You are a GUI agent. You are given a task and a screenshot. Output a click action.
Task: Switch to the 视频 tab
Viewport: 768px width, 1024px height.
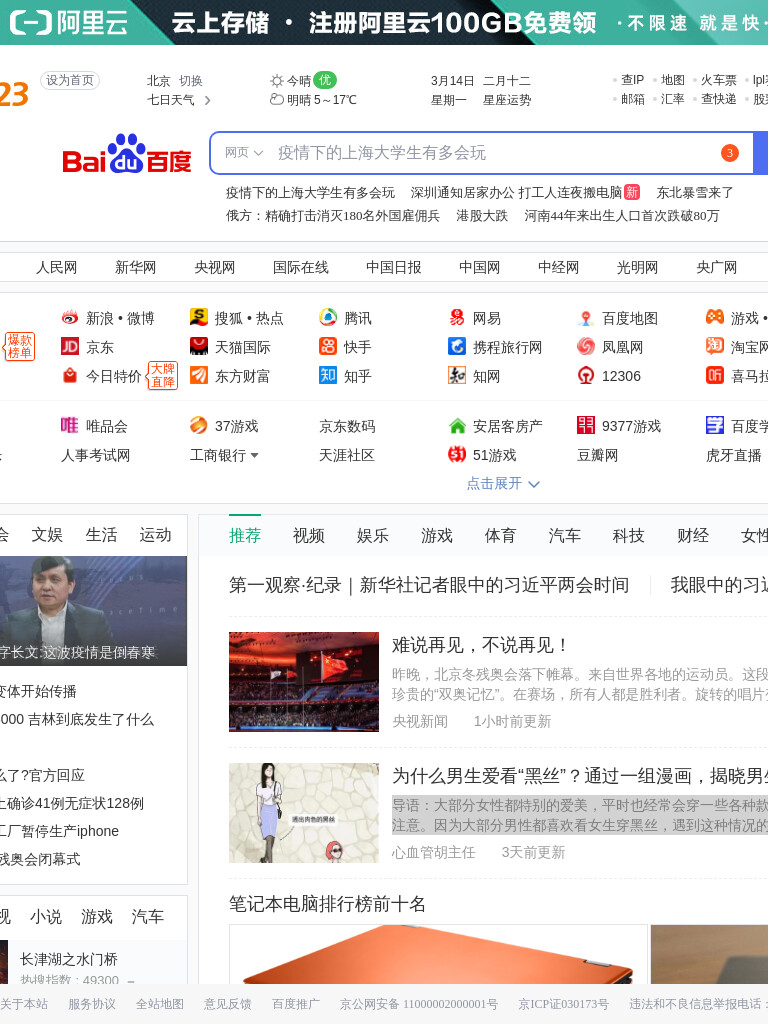coord(309,536)
